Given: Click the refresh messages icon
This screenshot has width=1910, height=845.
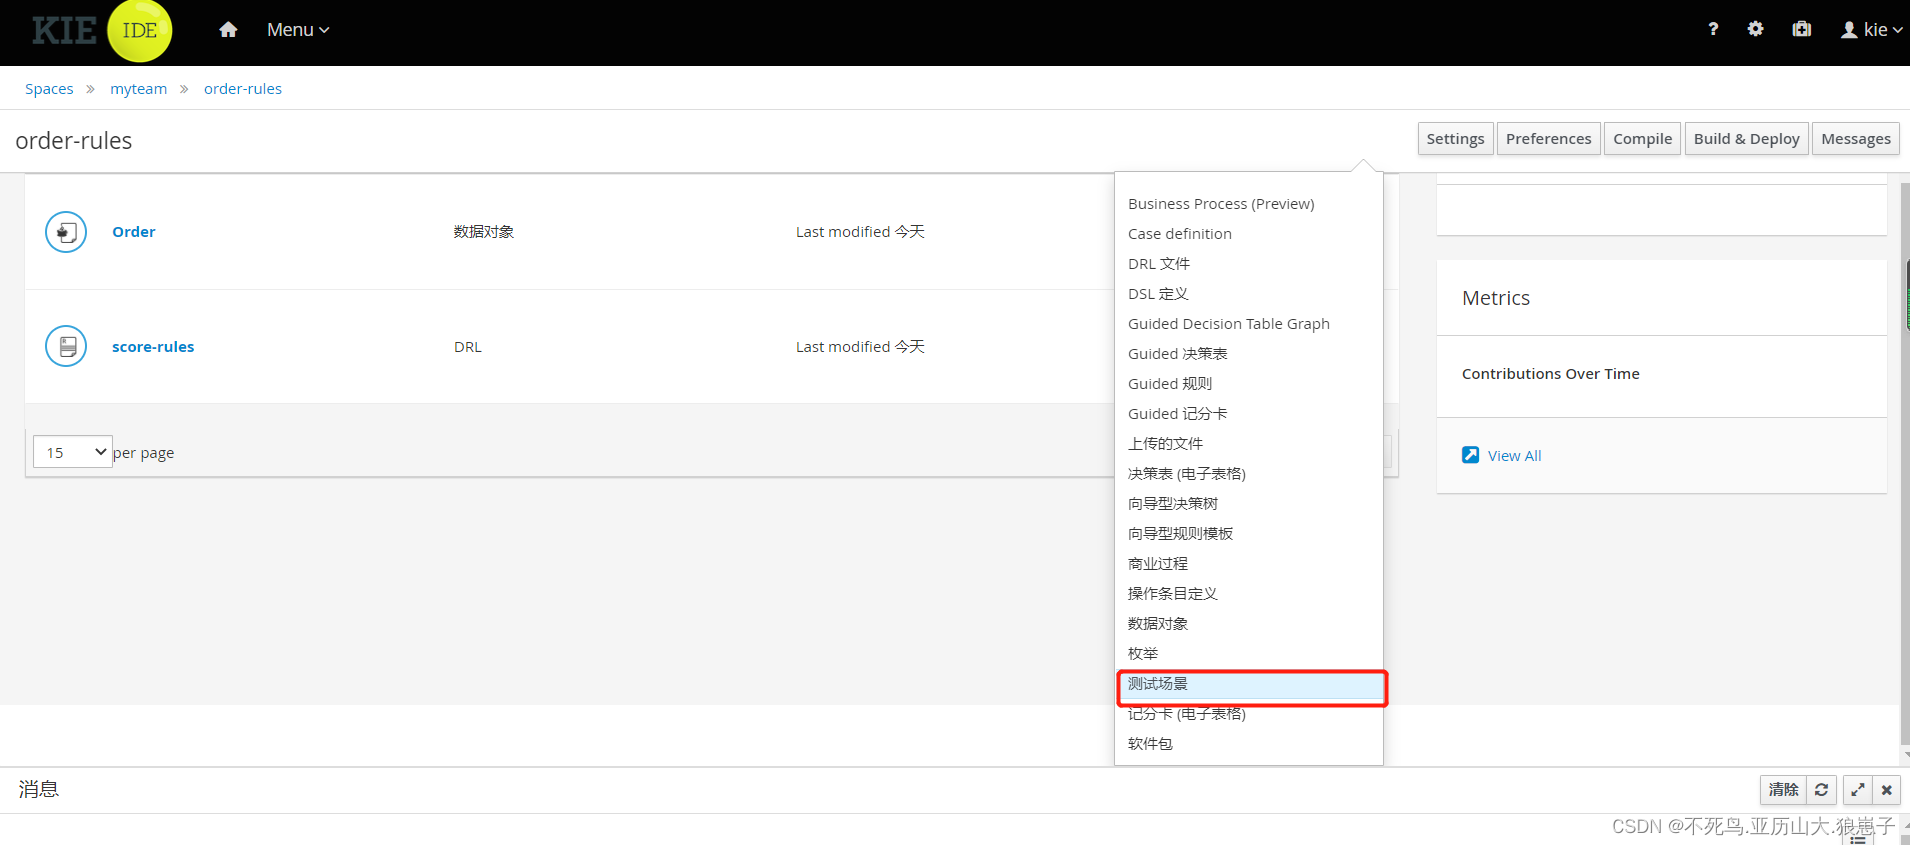Looking at the screenshot, I should (1821, 790).
